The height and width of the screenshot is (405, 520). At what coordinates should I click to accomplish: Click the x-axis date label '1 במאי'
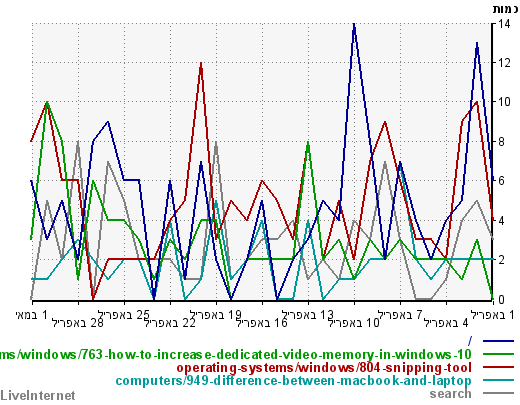(32, 315)
